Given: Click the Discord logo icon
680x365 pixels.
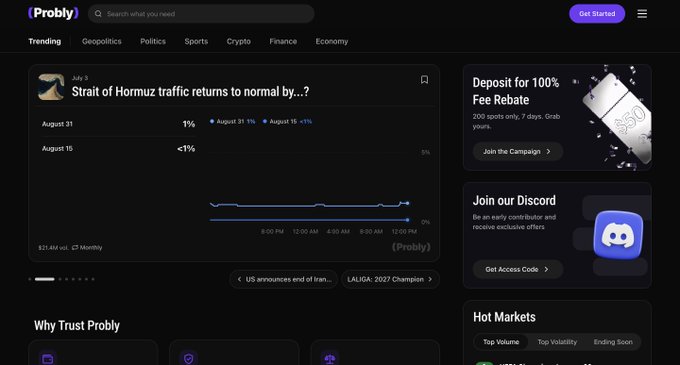Looking at the screenshot, I should (x=618, y=235).
